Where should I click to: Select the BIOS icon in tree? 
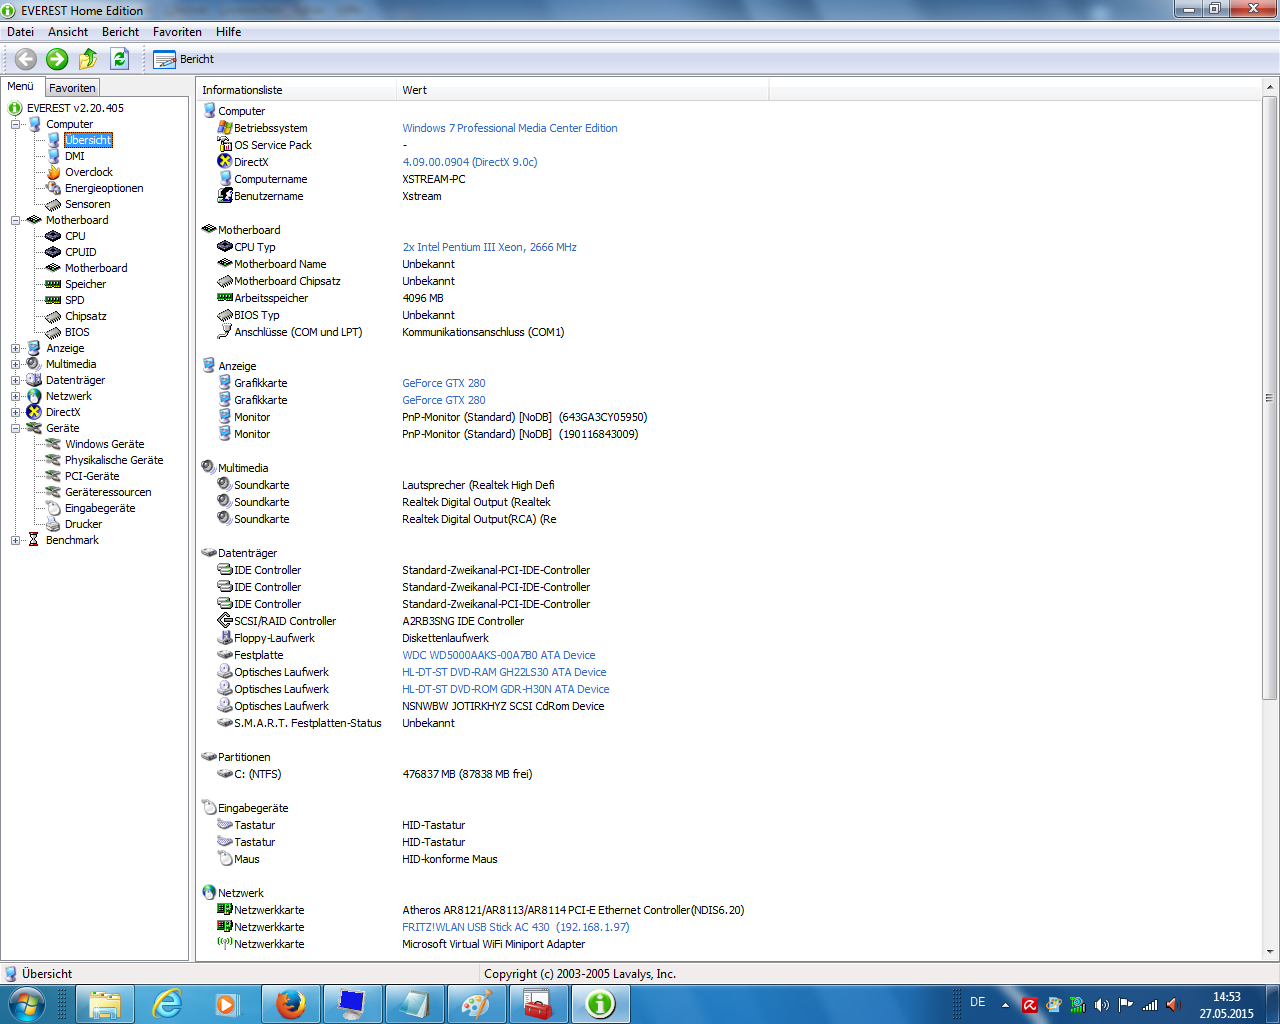[x=54, y=332]
